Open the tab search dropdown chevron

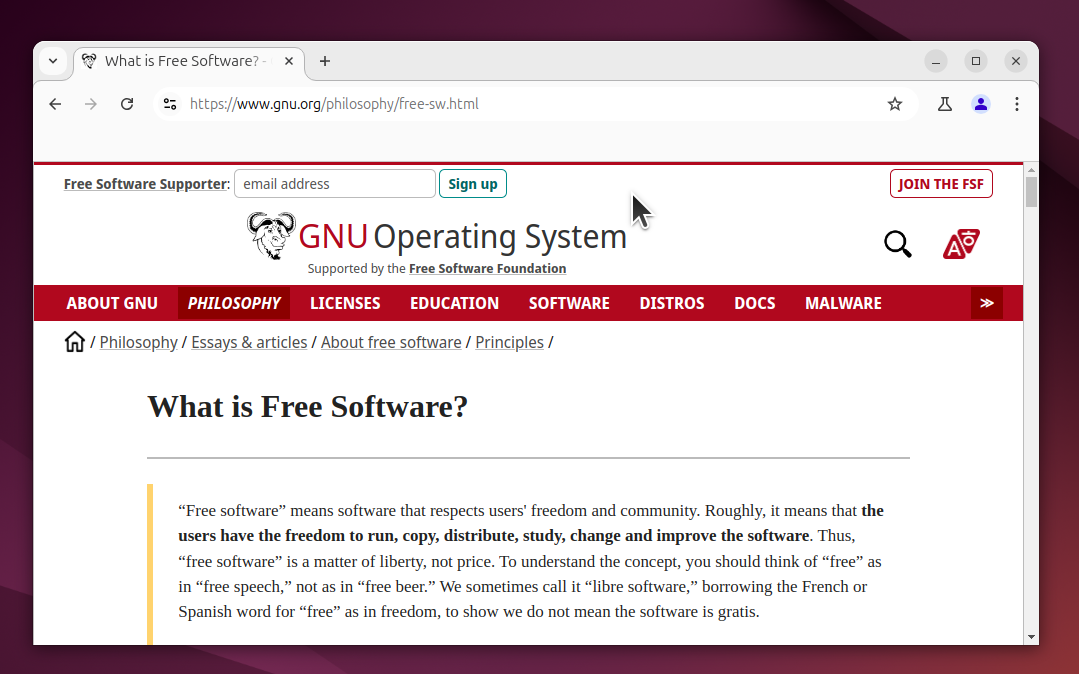(x=53, y=61)
